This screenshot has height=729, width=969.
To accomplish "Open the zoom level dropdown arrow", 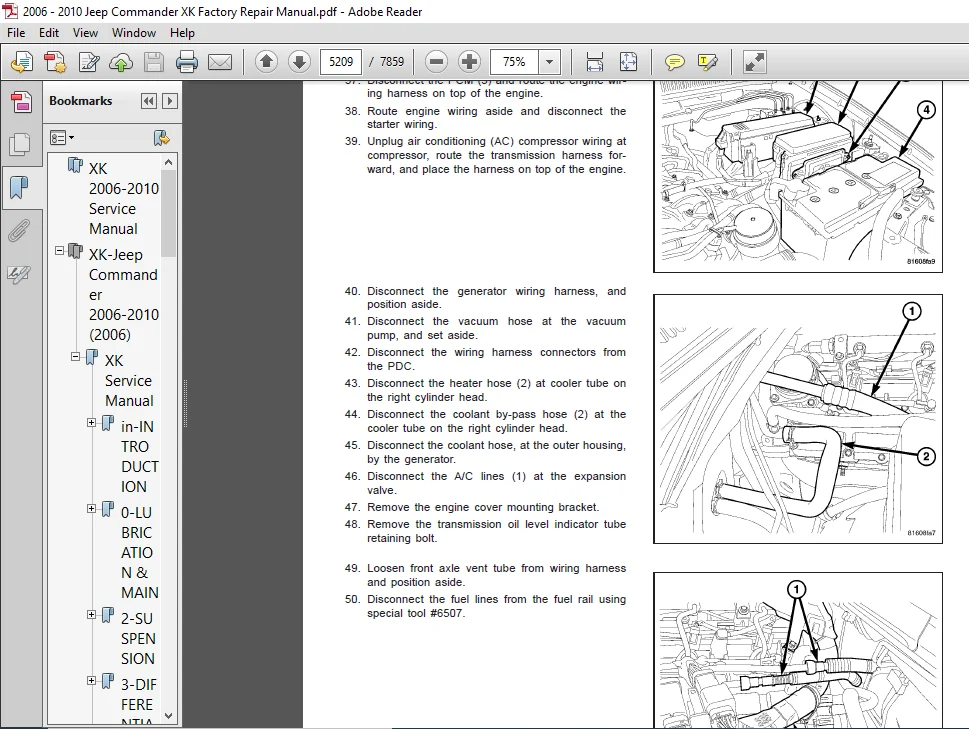I will (549, 62).
